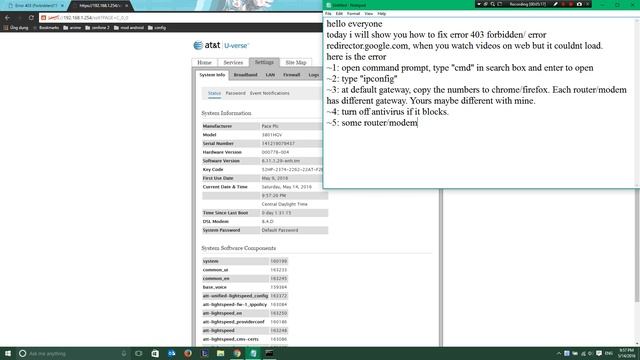640x360 pixels.
Task: Open the recorder toolbar dropdown arrow
Action: (x=479, y=4)
